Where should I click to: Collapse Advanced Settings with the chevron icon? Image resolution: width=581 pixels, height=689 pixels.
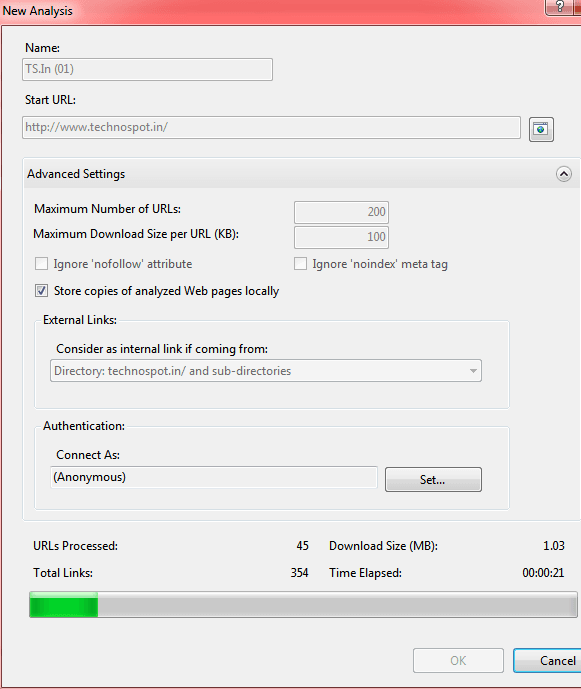pyautogui.click(x=564, y=174)
